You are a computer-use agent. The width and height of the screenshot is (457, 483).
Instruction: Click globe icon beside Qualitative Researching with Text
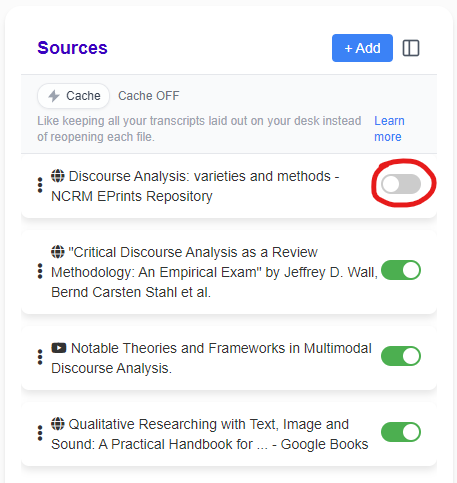click(58, 424)
